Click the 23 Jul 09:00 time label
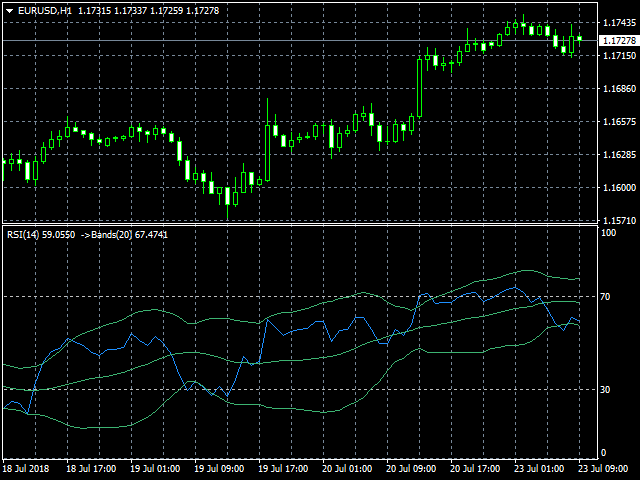 click(x=604, y=469)
